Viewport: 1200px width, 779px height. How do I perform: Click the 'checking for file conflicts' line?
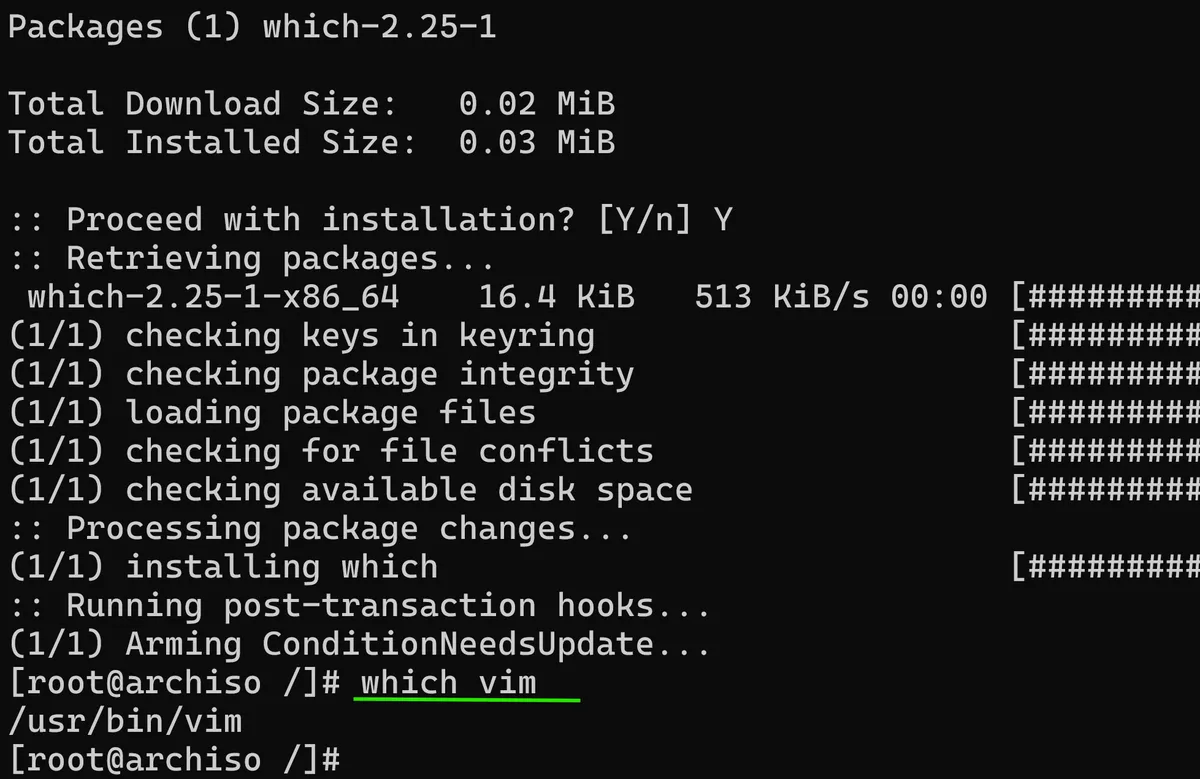pos(331,451)
